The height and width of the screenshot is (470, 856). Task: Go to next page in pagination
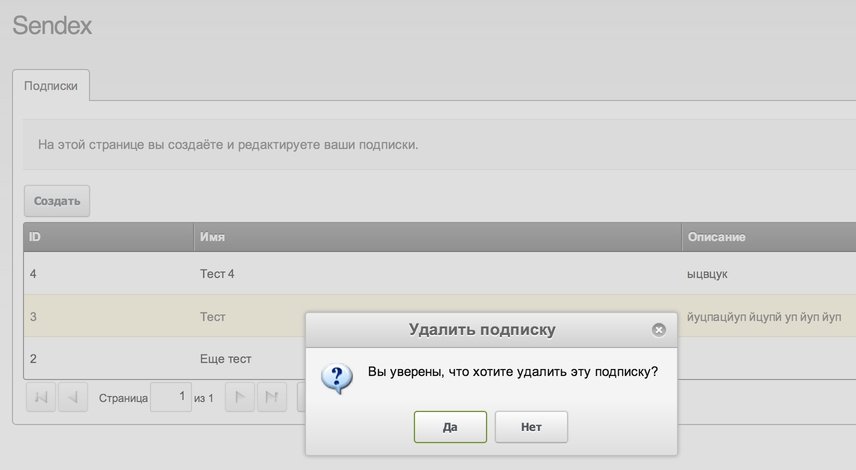[240, 398]
